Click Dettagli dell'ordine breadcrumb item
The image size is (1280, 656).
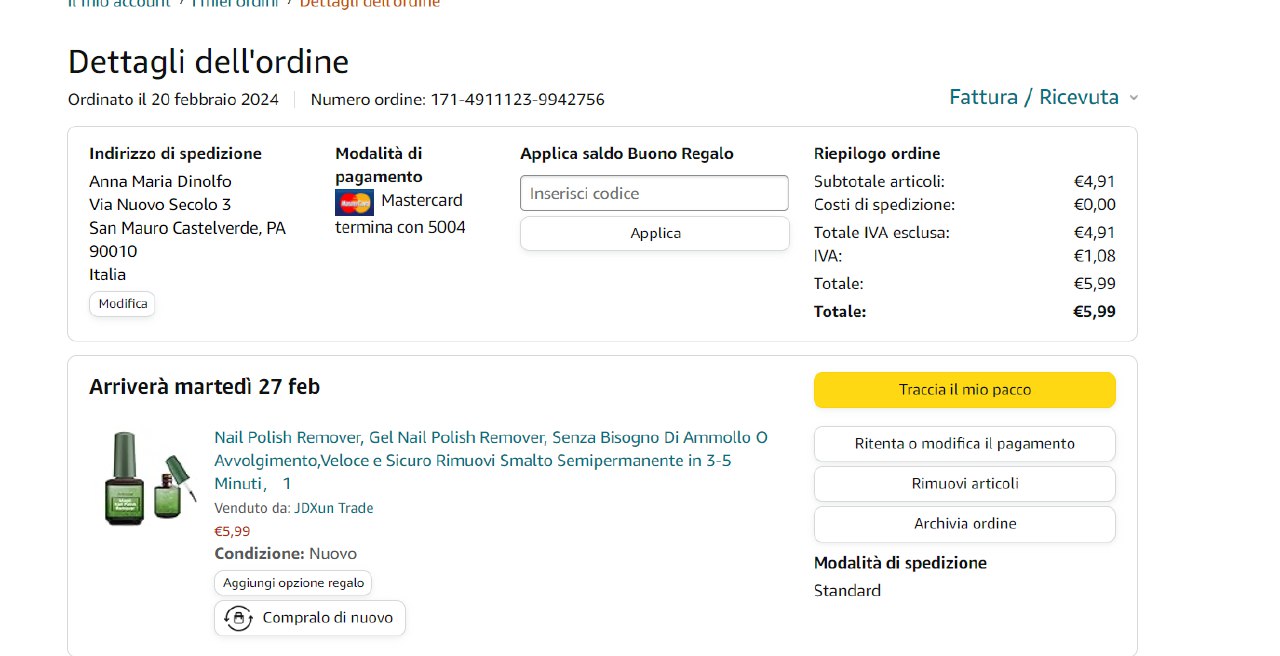point(369,3)
